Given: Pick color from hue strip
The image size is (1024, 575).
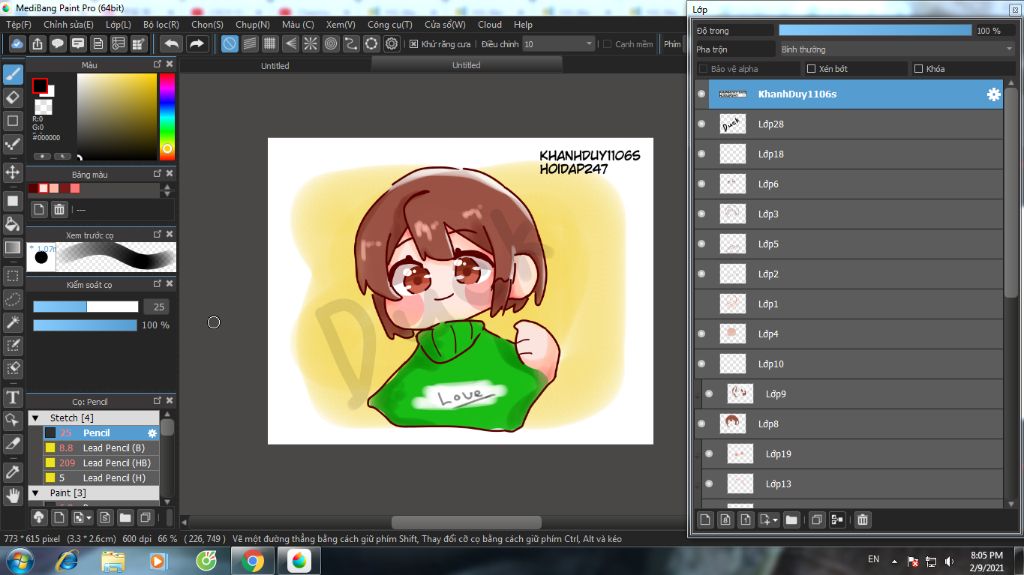Looking at the screenshot, I should 167,116.
